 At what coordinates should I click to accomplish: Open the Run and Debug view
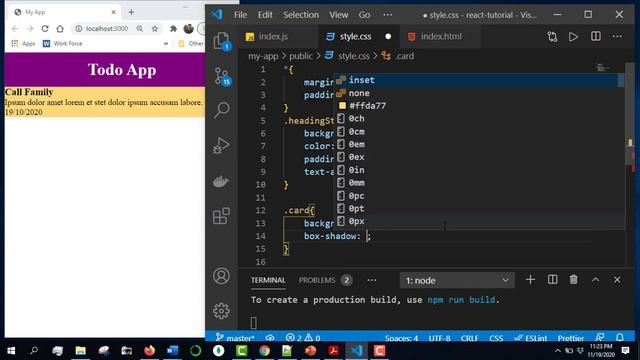coord(222,145)
